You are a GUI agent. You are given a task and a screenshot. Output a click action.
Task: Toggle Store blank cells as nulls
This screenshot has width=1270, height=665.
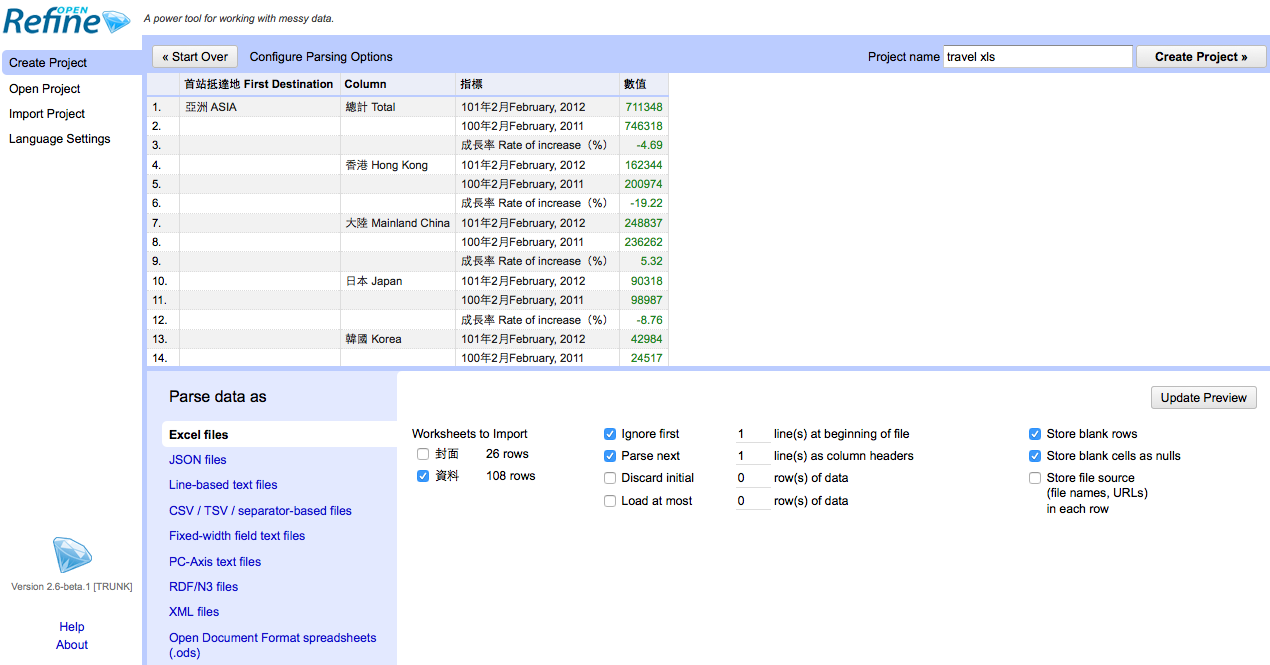click(1035, 456)
